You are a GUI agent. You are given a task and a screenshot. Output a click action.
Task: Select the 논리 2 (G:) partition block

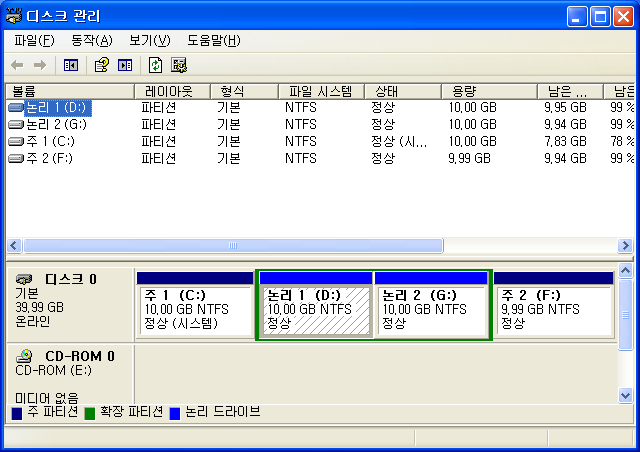431,305
